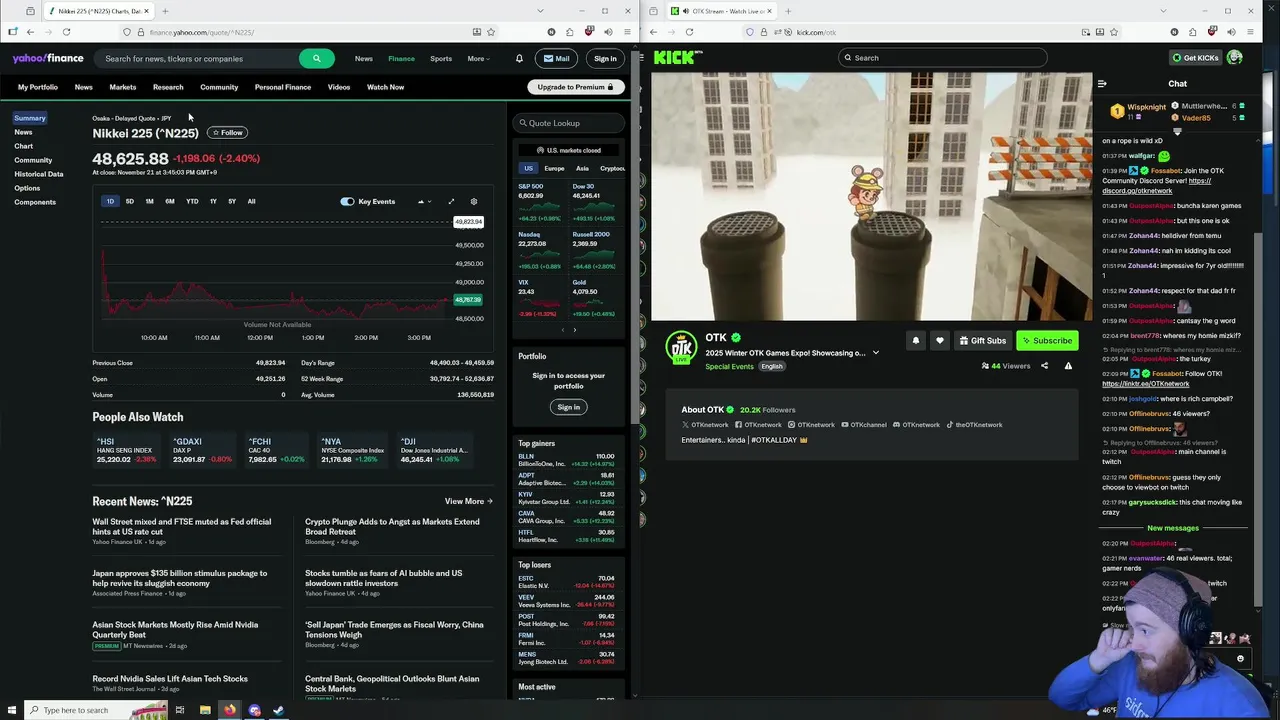
Task: Select the 5D chart range
Action: 129,201
